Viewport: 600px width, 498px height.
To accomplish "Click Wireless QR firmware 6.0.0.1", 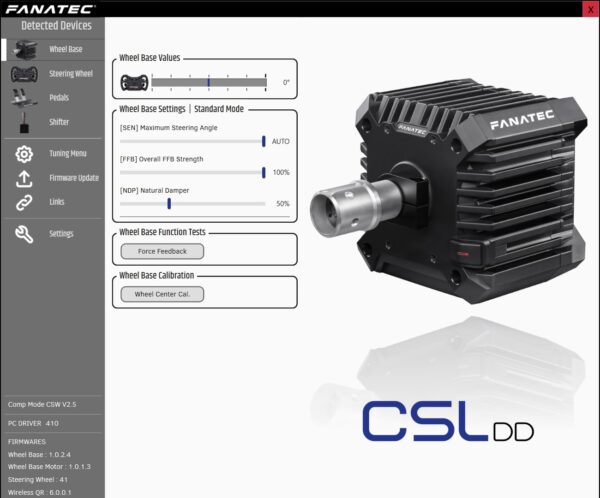I will point(39,492).
